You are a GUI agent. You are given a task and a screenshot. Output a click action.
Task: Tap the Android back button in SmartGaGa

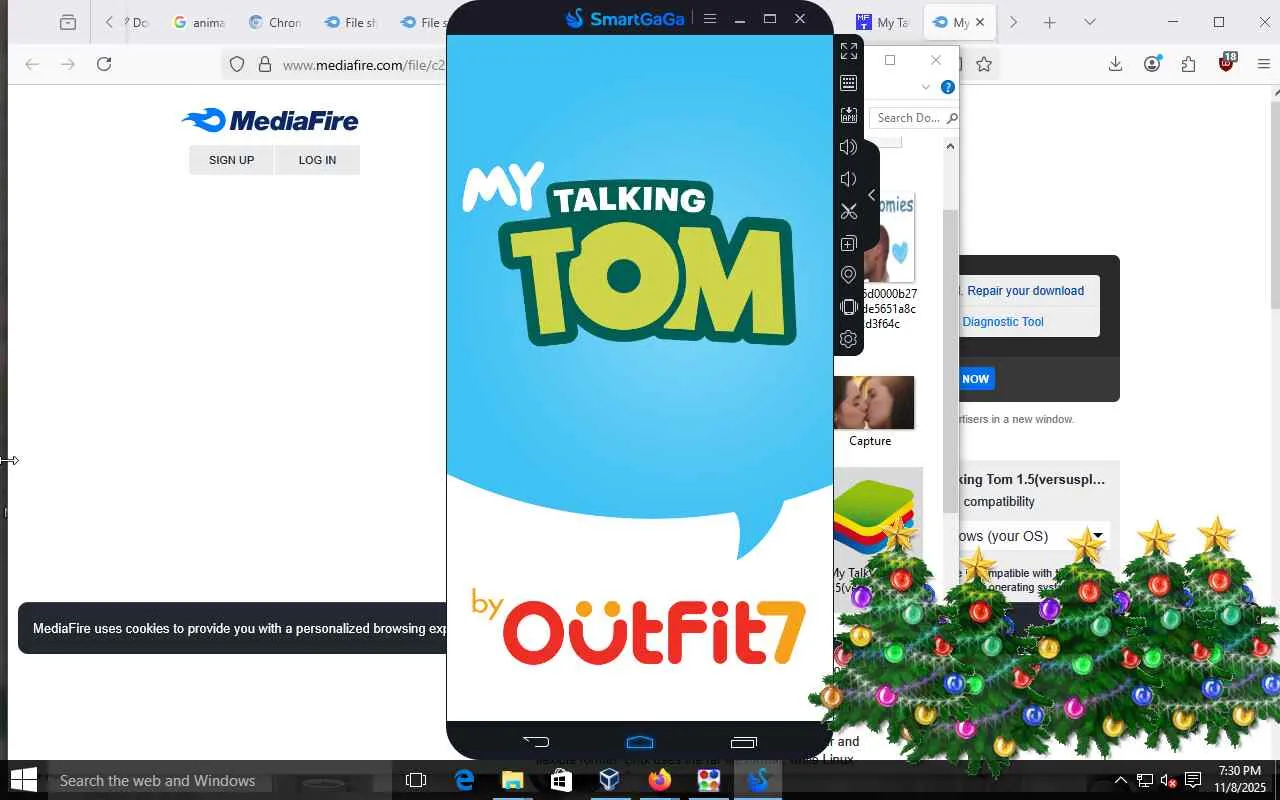pos(536,742)
